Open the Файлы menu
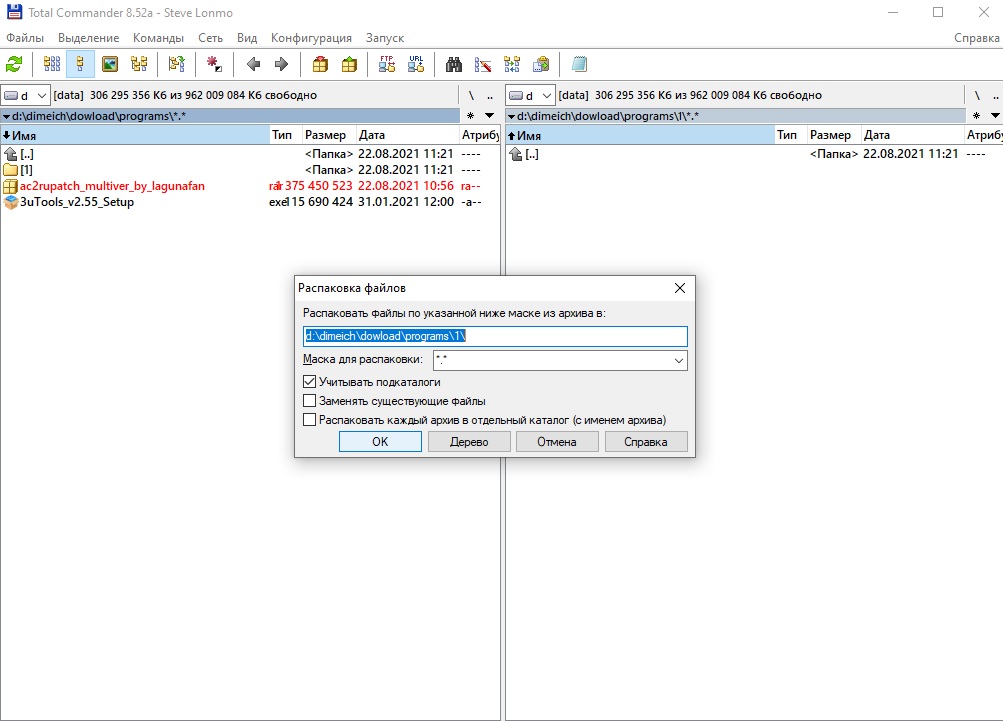This screenshot has height=721, width=1003. 25,38
